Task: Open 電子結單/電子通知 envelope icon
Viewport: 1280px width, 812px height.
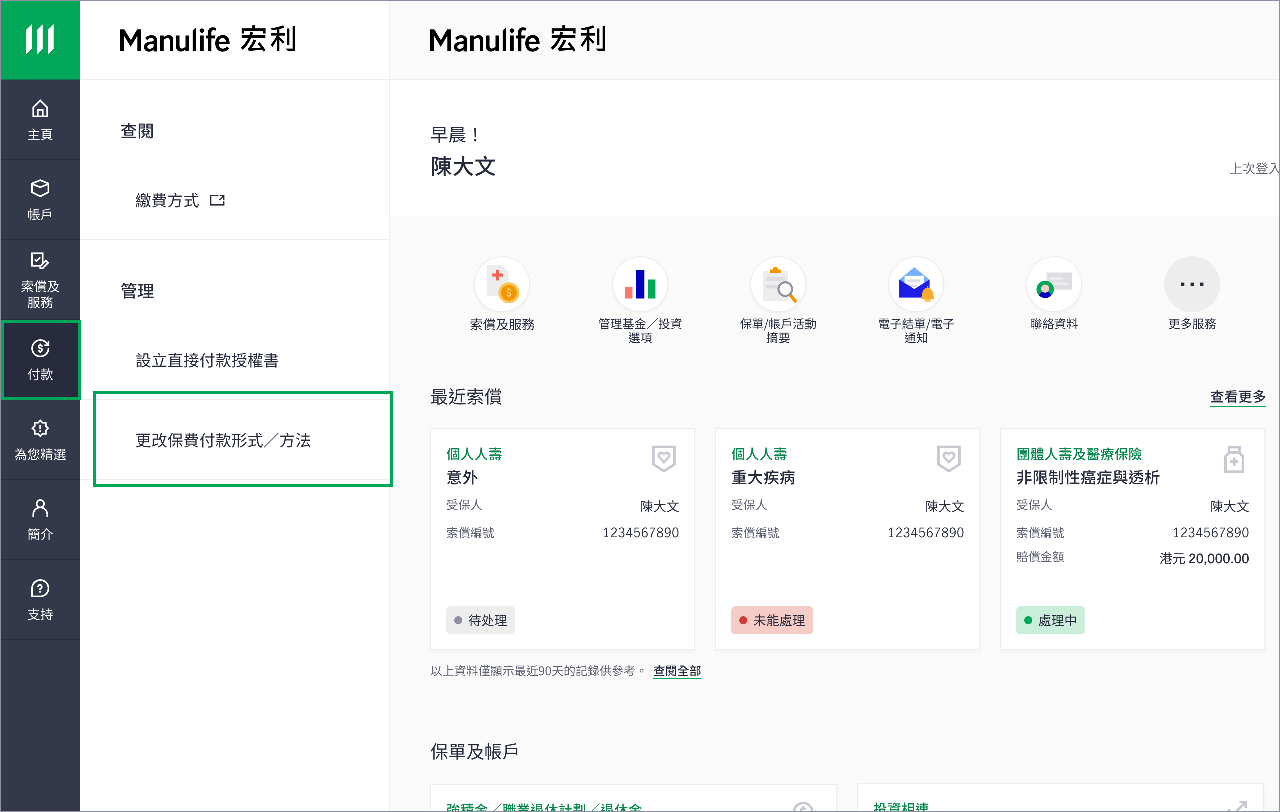Action: click(x=916, y=285)
